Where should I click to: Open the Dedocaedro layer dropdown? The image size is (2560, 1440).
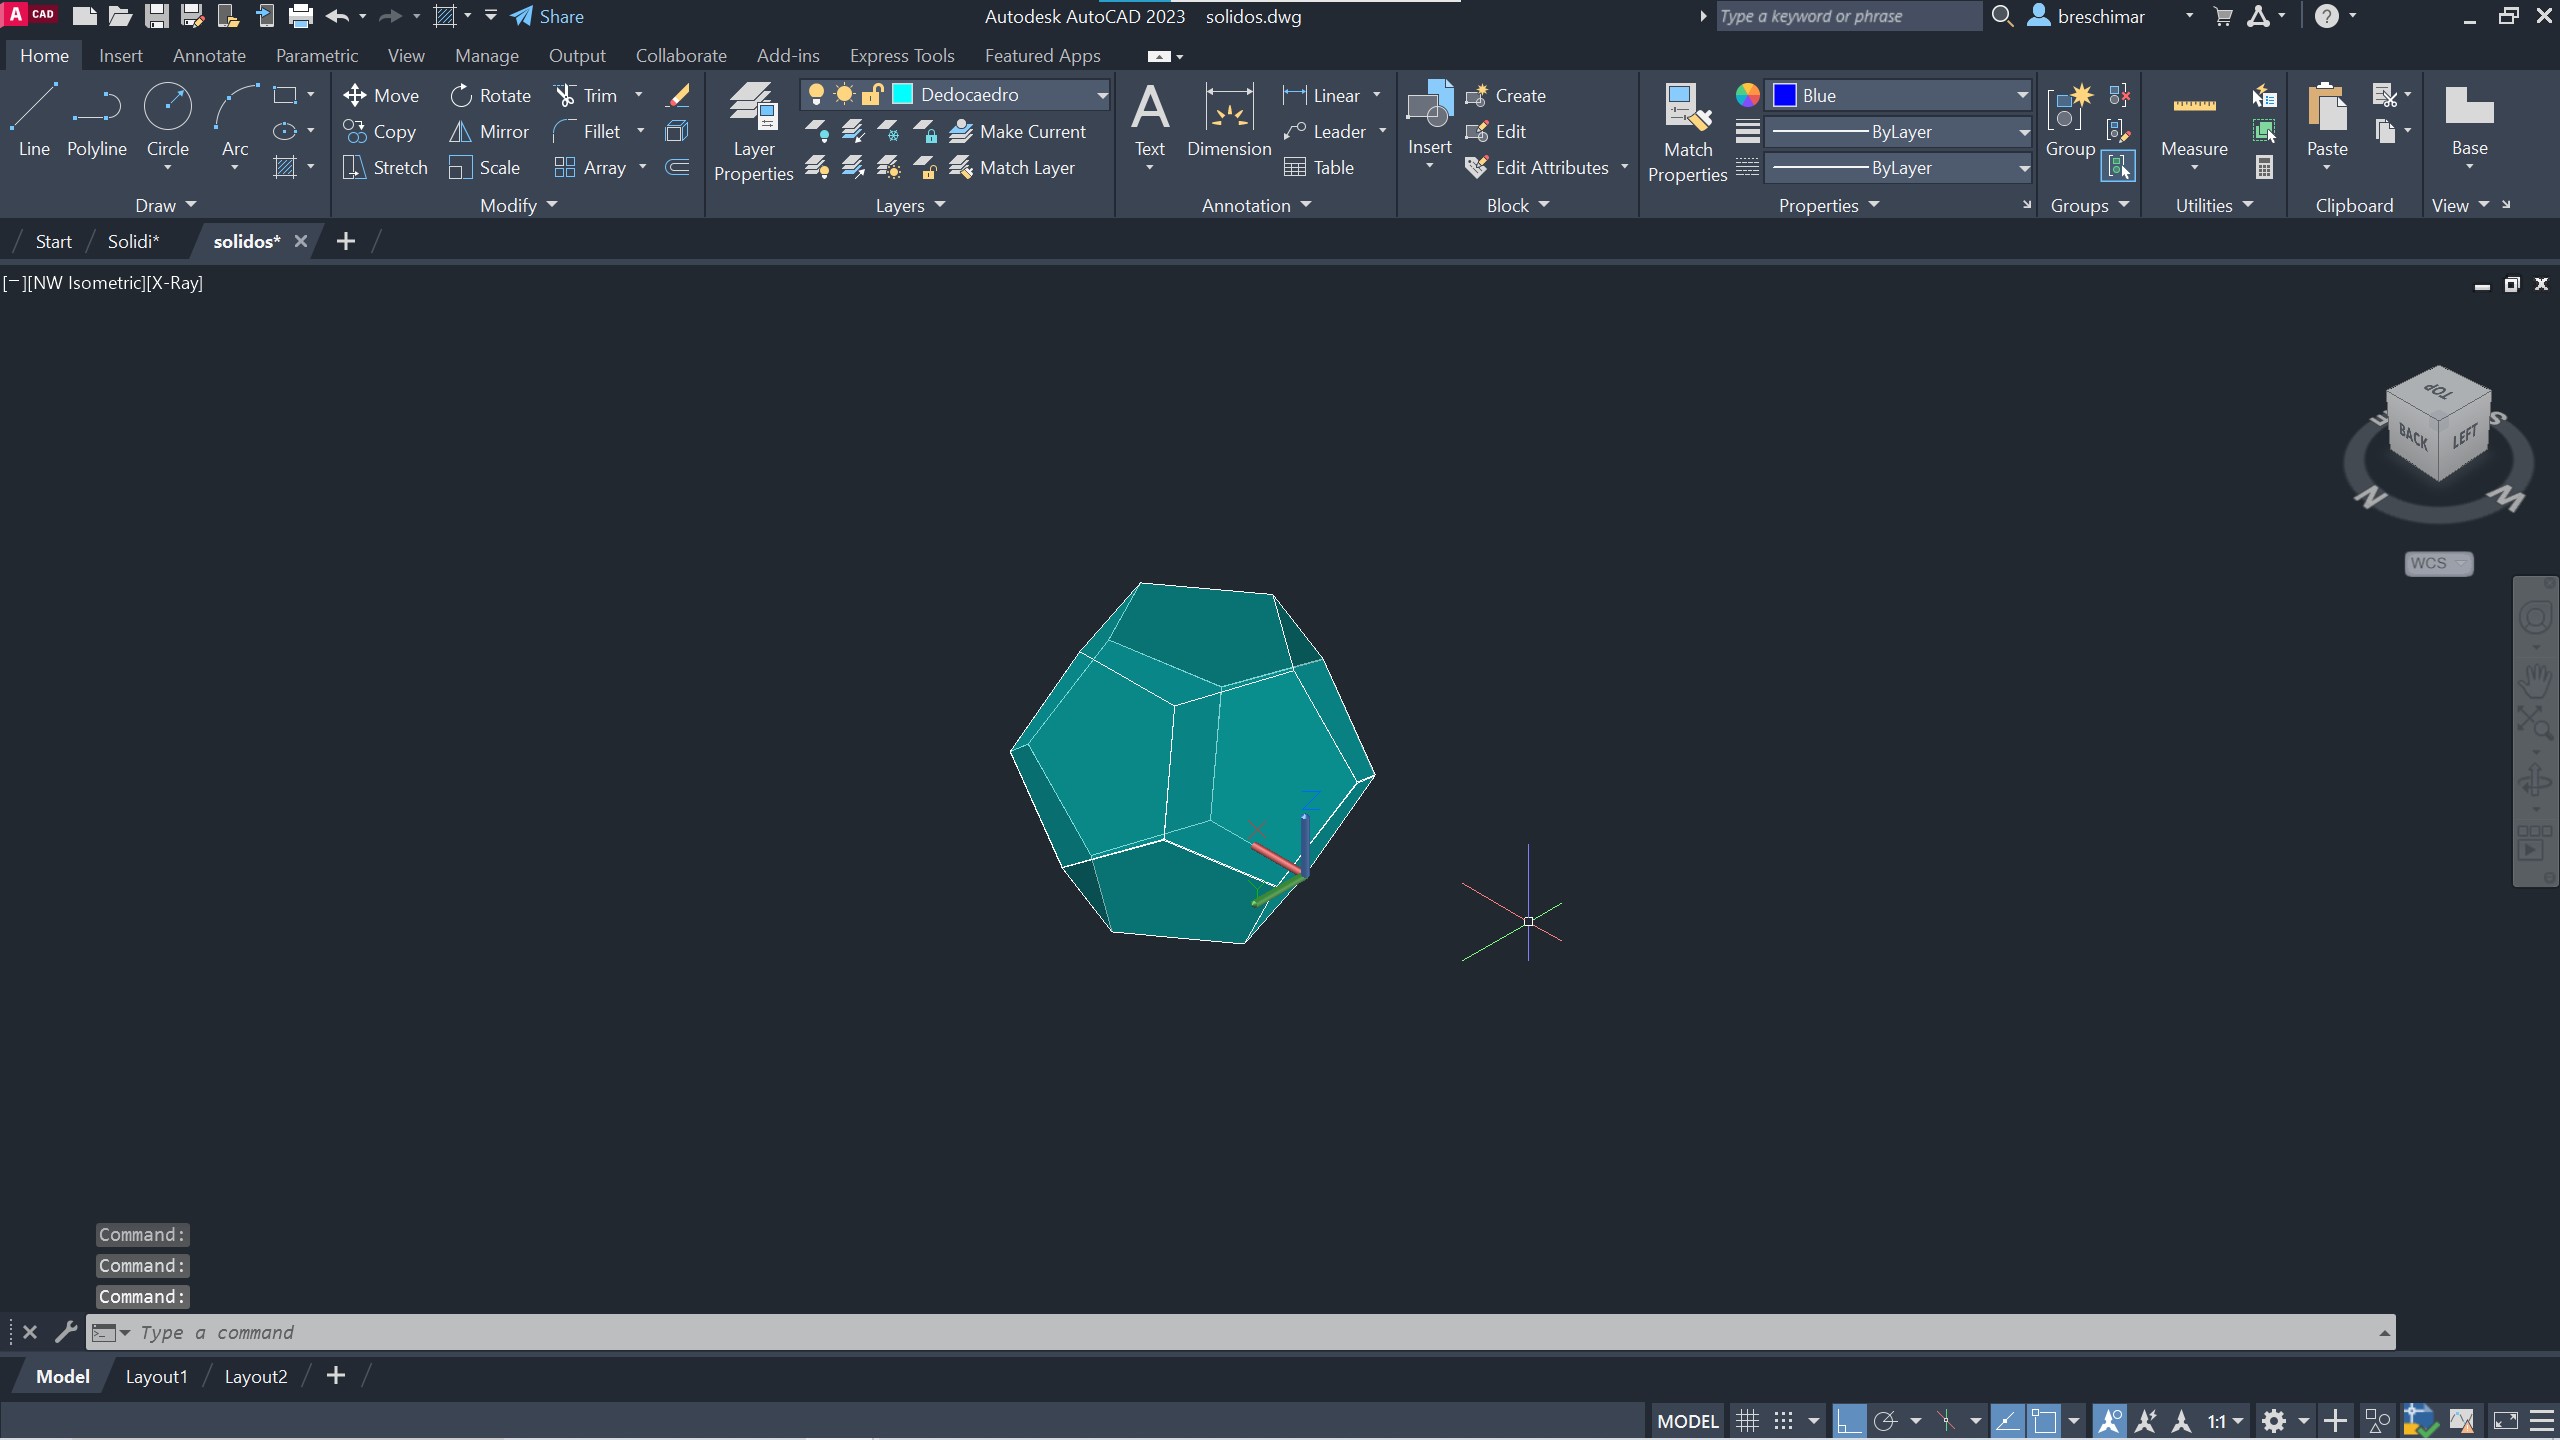(x=1101, y=95)
